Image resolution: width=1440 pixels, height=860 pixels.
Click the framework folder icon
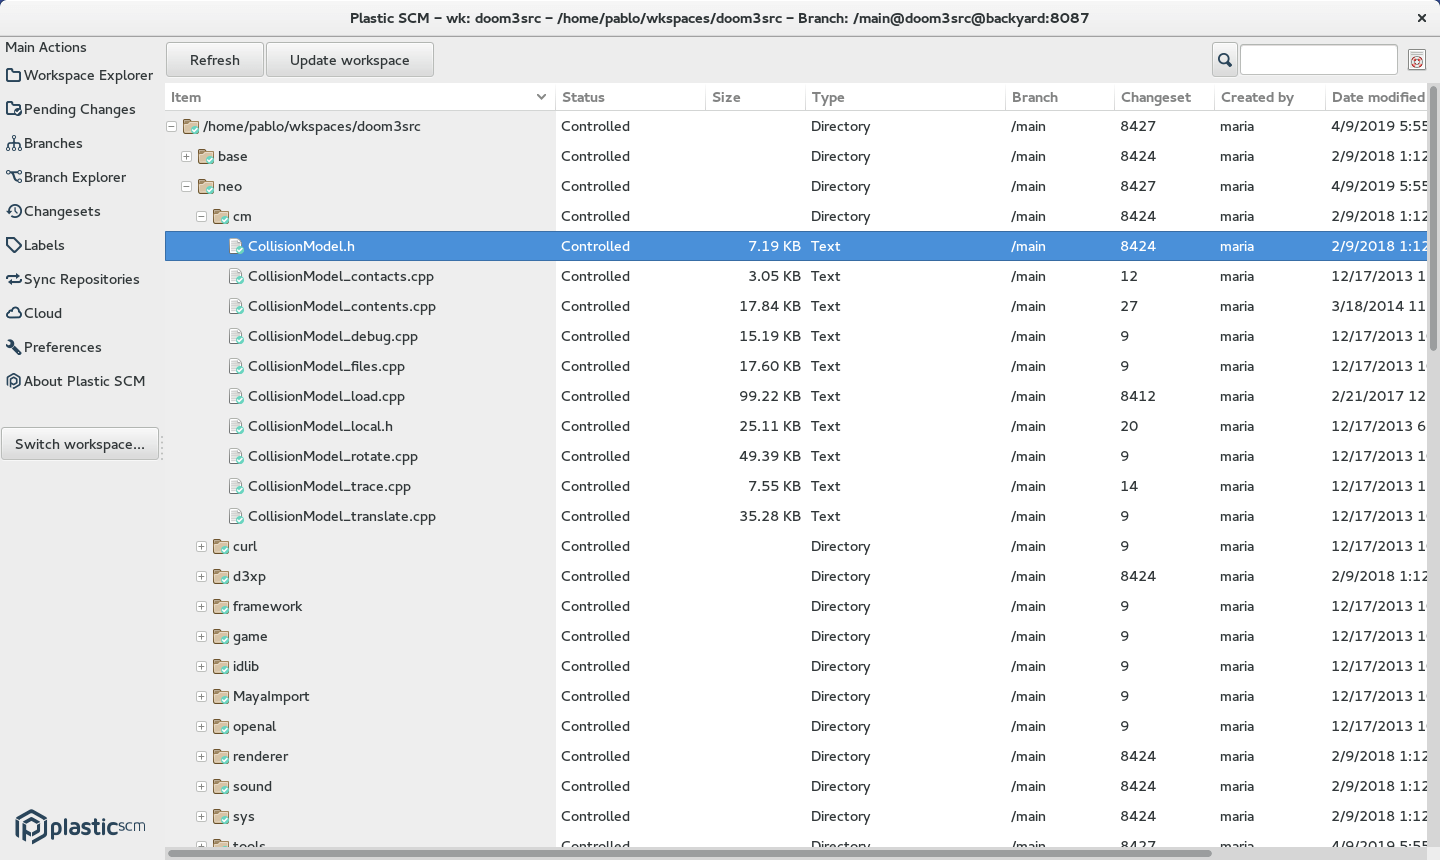[221, 606]
